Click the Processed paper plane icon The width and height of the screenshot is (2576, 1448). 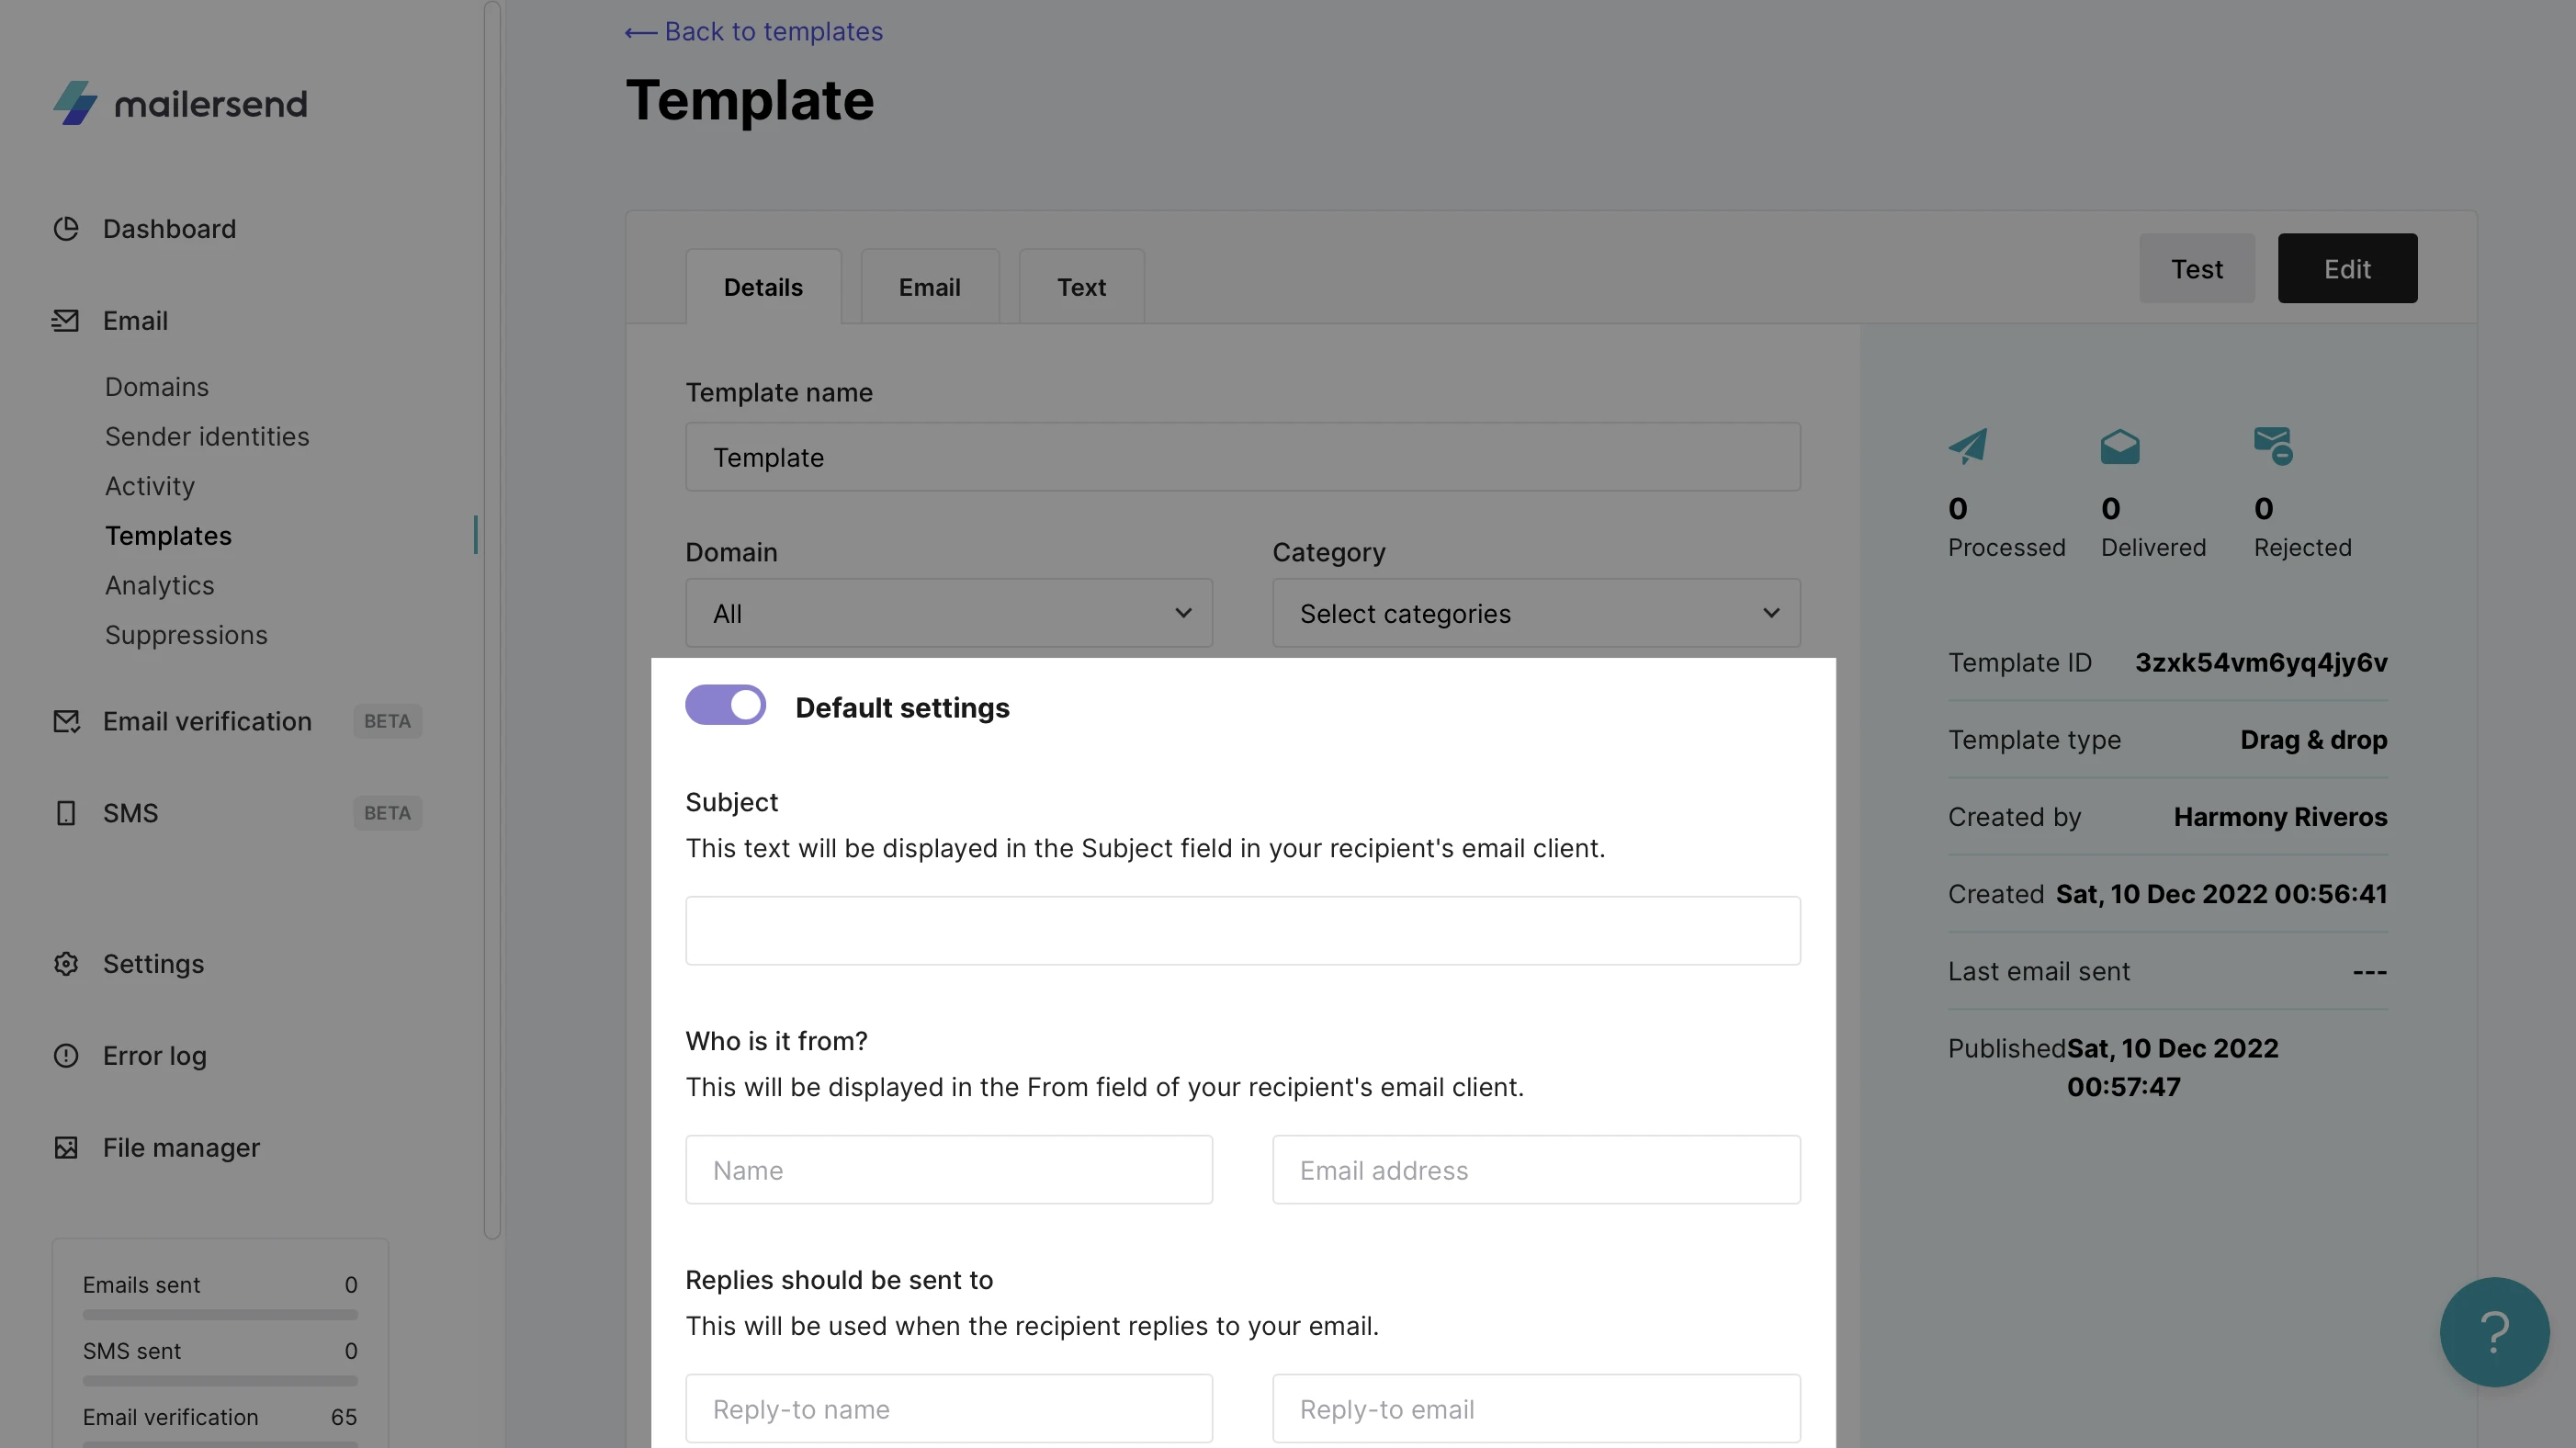1968,446
